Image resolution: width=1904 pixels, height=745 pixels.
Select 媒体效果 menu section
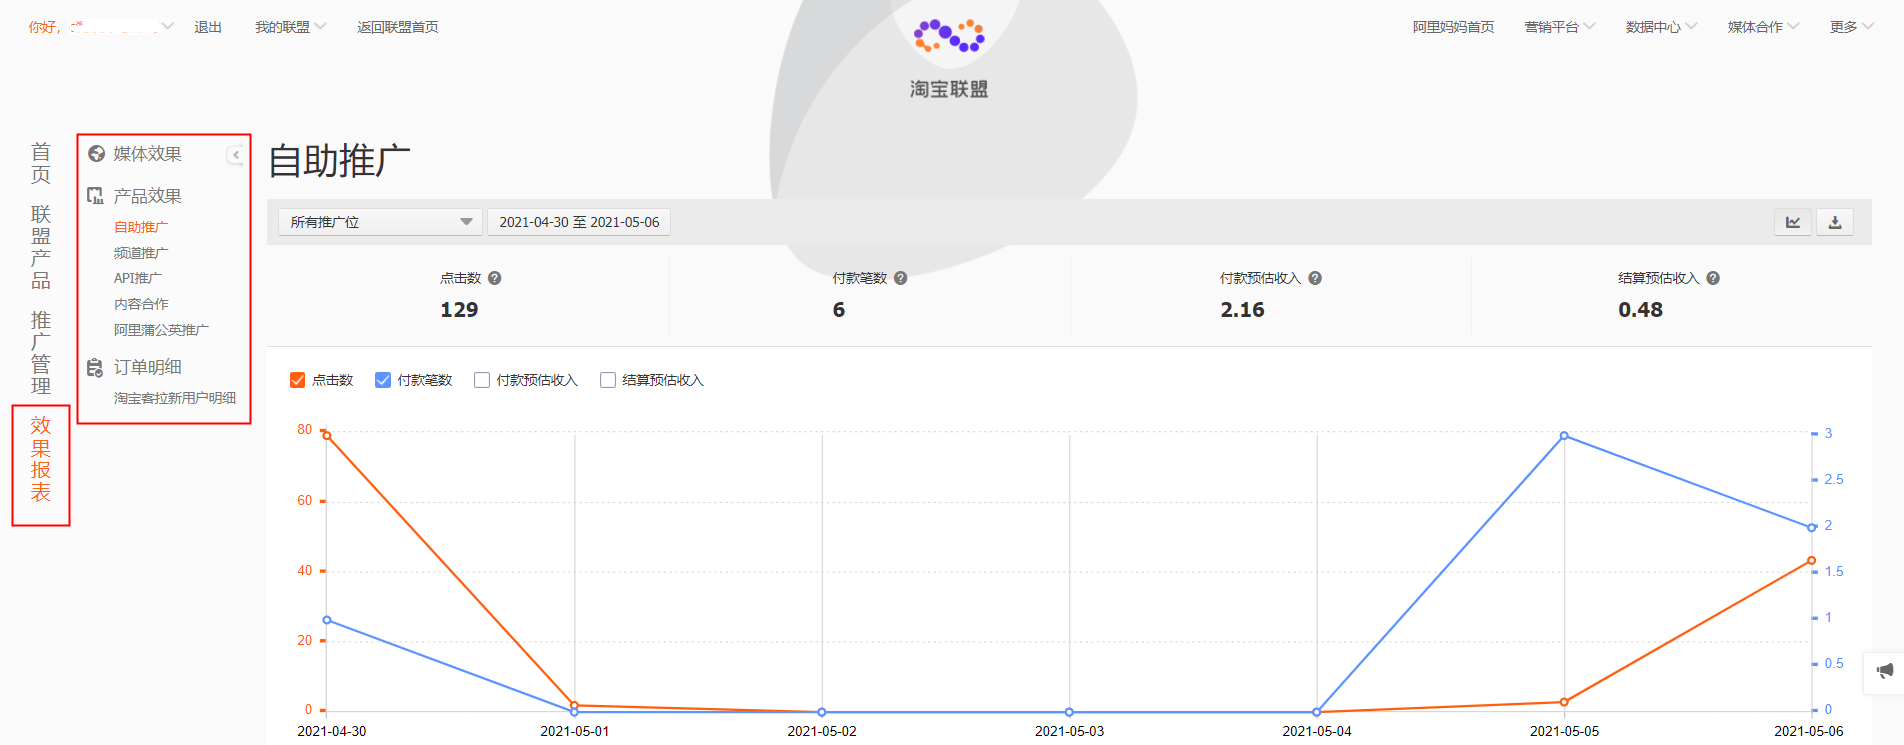click(147, 154)
